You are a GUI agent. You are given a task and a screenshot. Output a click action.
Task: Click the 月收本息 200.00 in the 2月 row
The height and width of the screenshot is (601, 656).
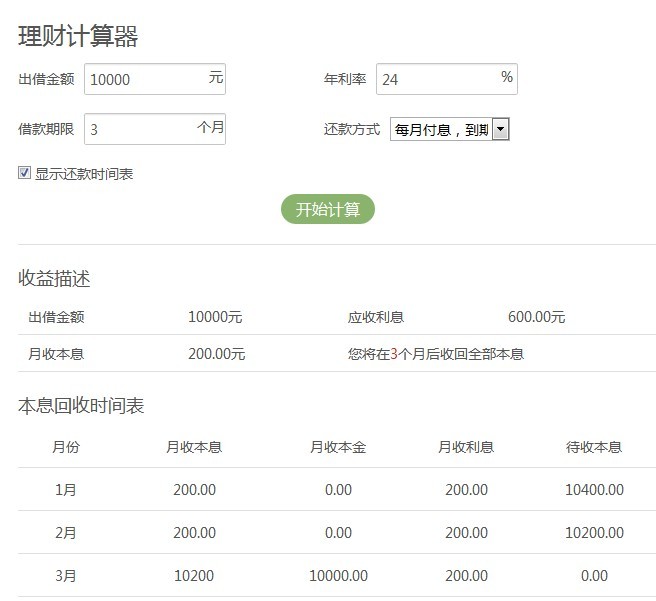click(x=194, y=533)
